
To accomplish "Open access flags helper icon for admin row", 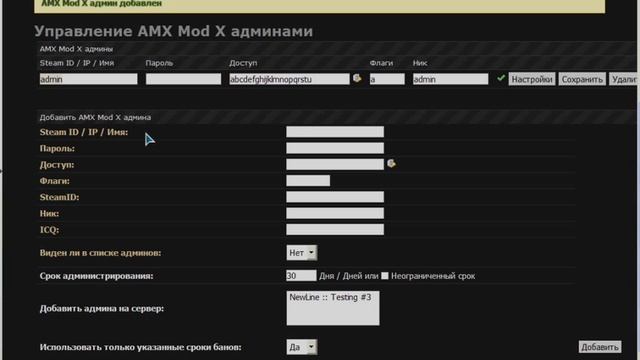I will click(357, 78).
